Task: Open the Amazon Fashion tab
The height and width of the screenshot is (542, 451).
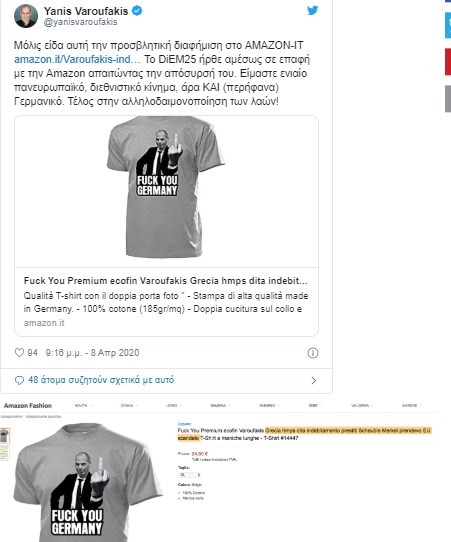Action: click(x=28, y=405)
